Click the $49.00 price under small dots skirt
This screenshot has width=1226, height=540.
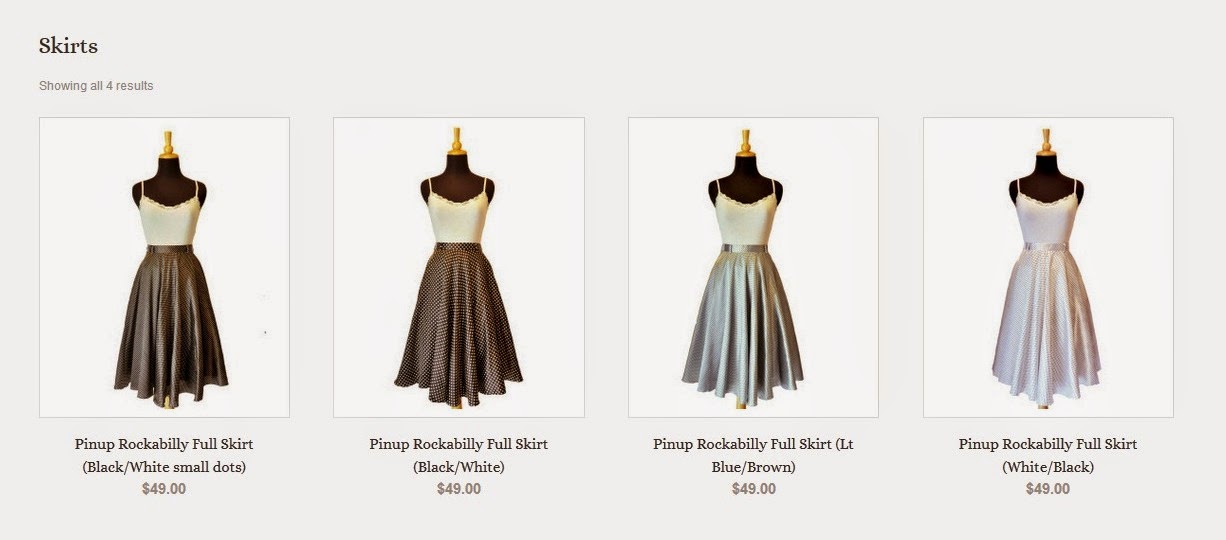tap(164, 489)
